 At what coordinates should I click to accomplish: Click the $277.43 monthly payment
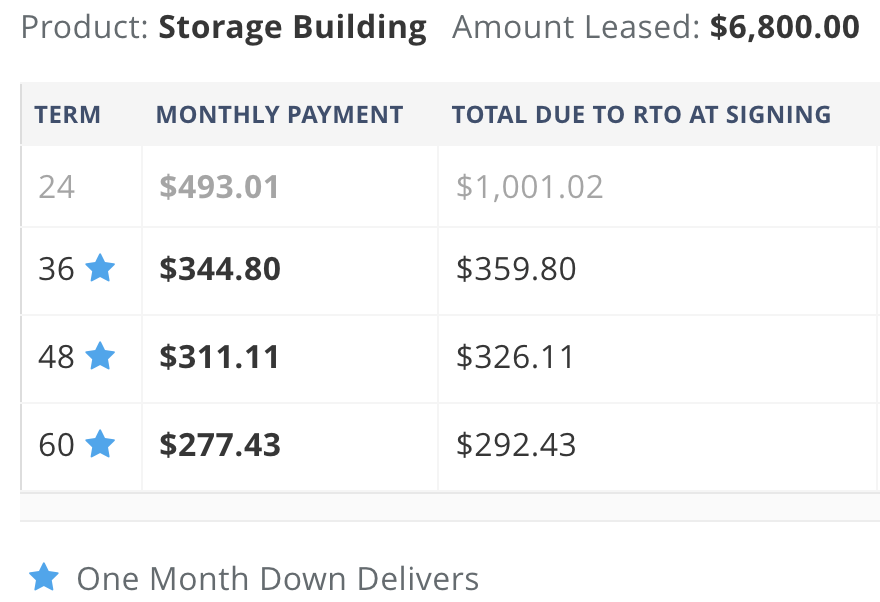click(220, 445)
